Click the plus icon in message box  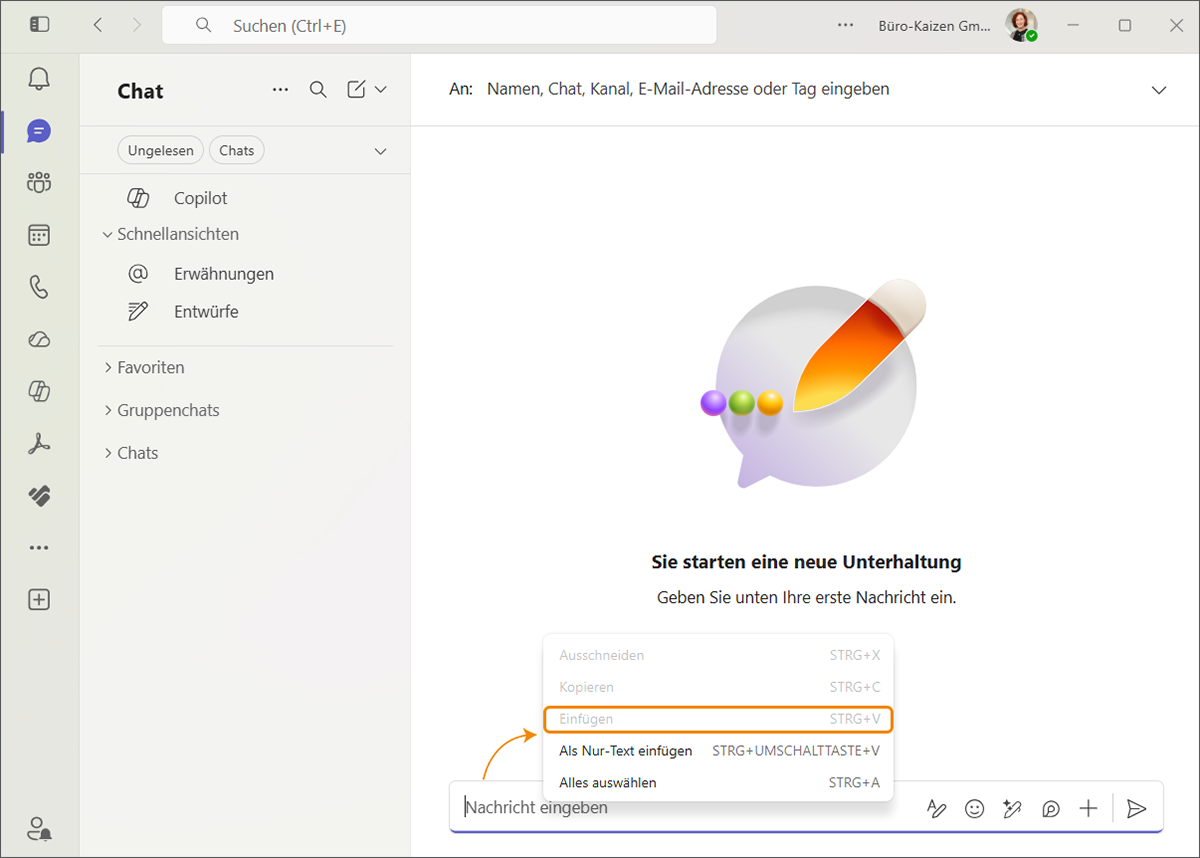[1088, 809]
